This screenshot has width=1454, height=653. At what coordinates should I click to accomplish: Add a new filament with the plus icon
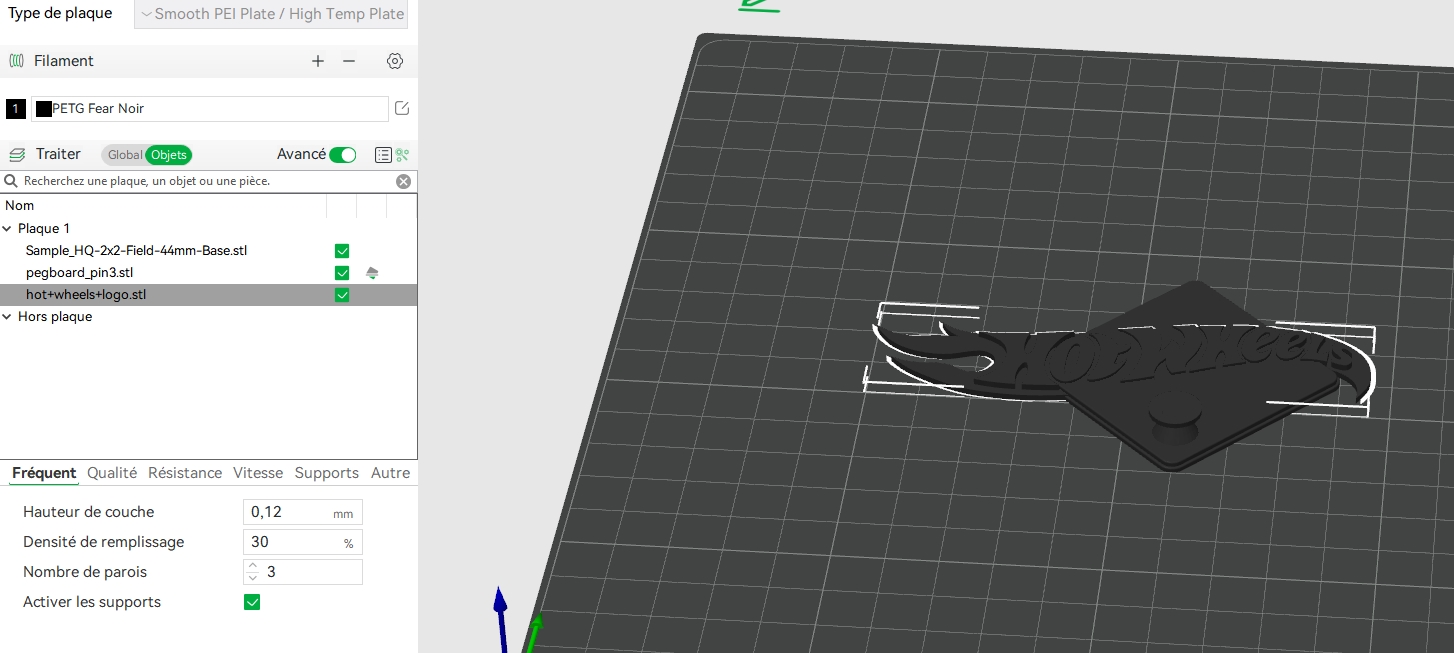click(318, 61)
